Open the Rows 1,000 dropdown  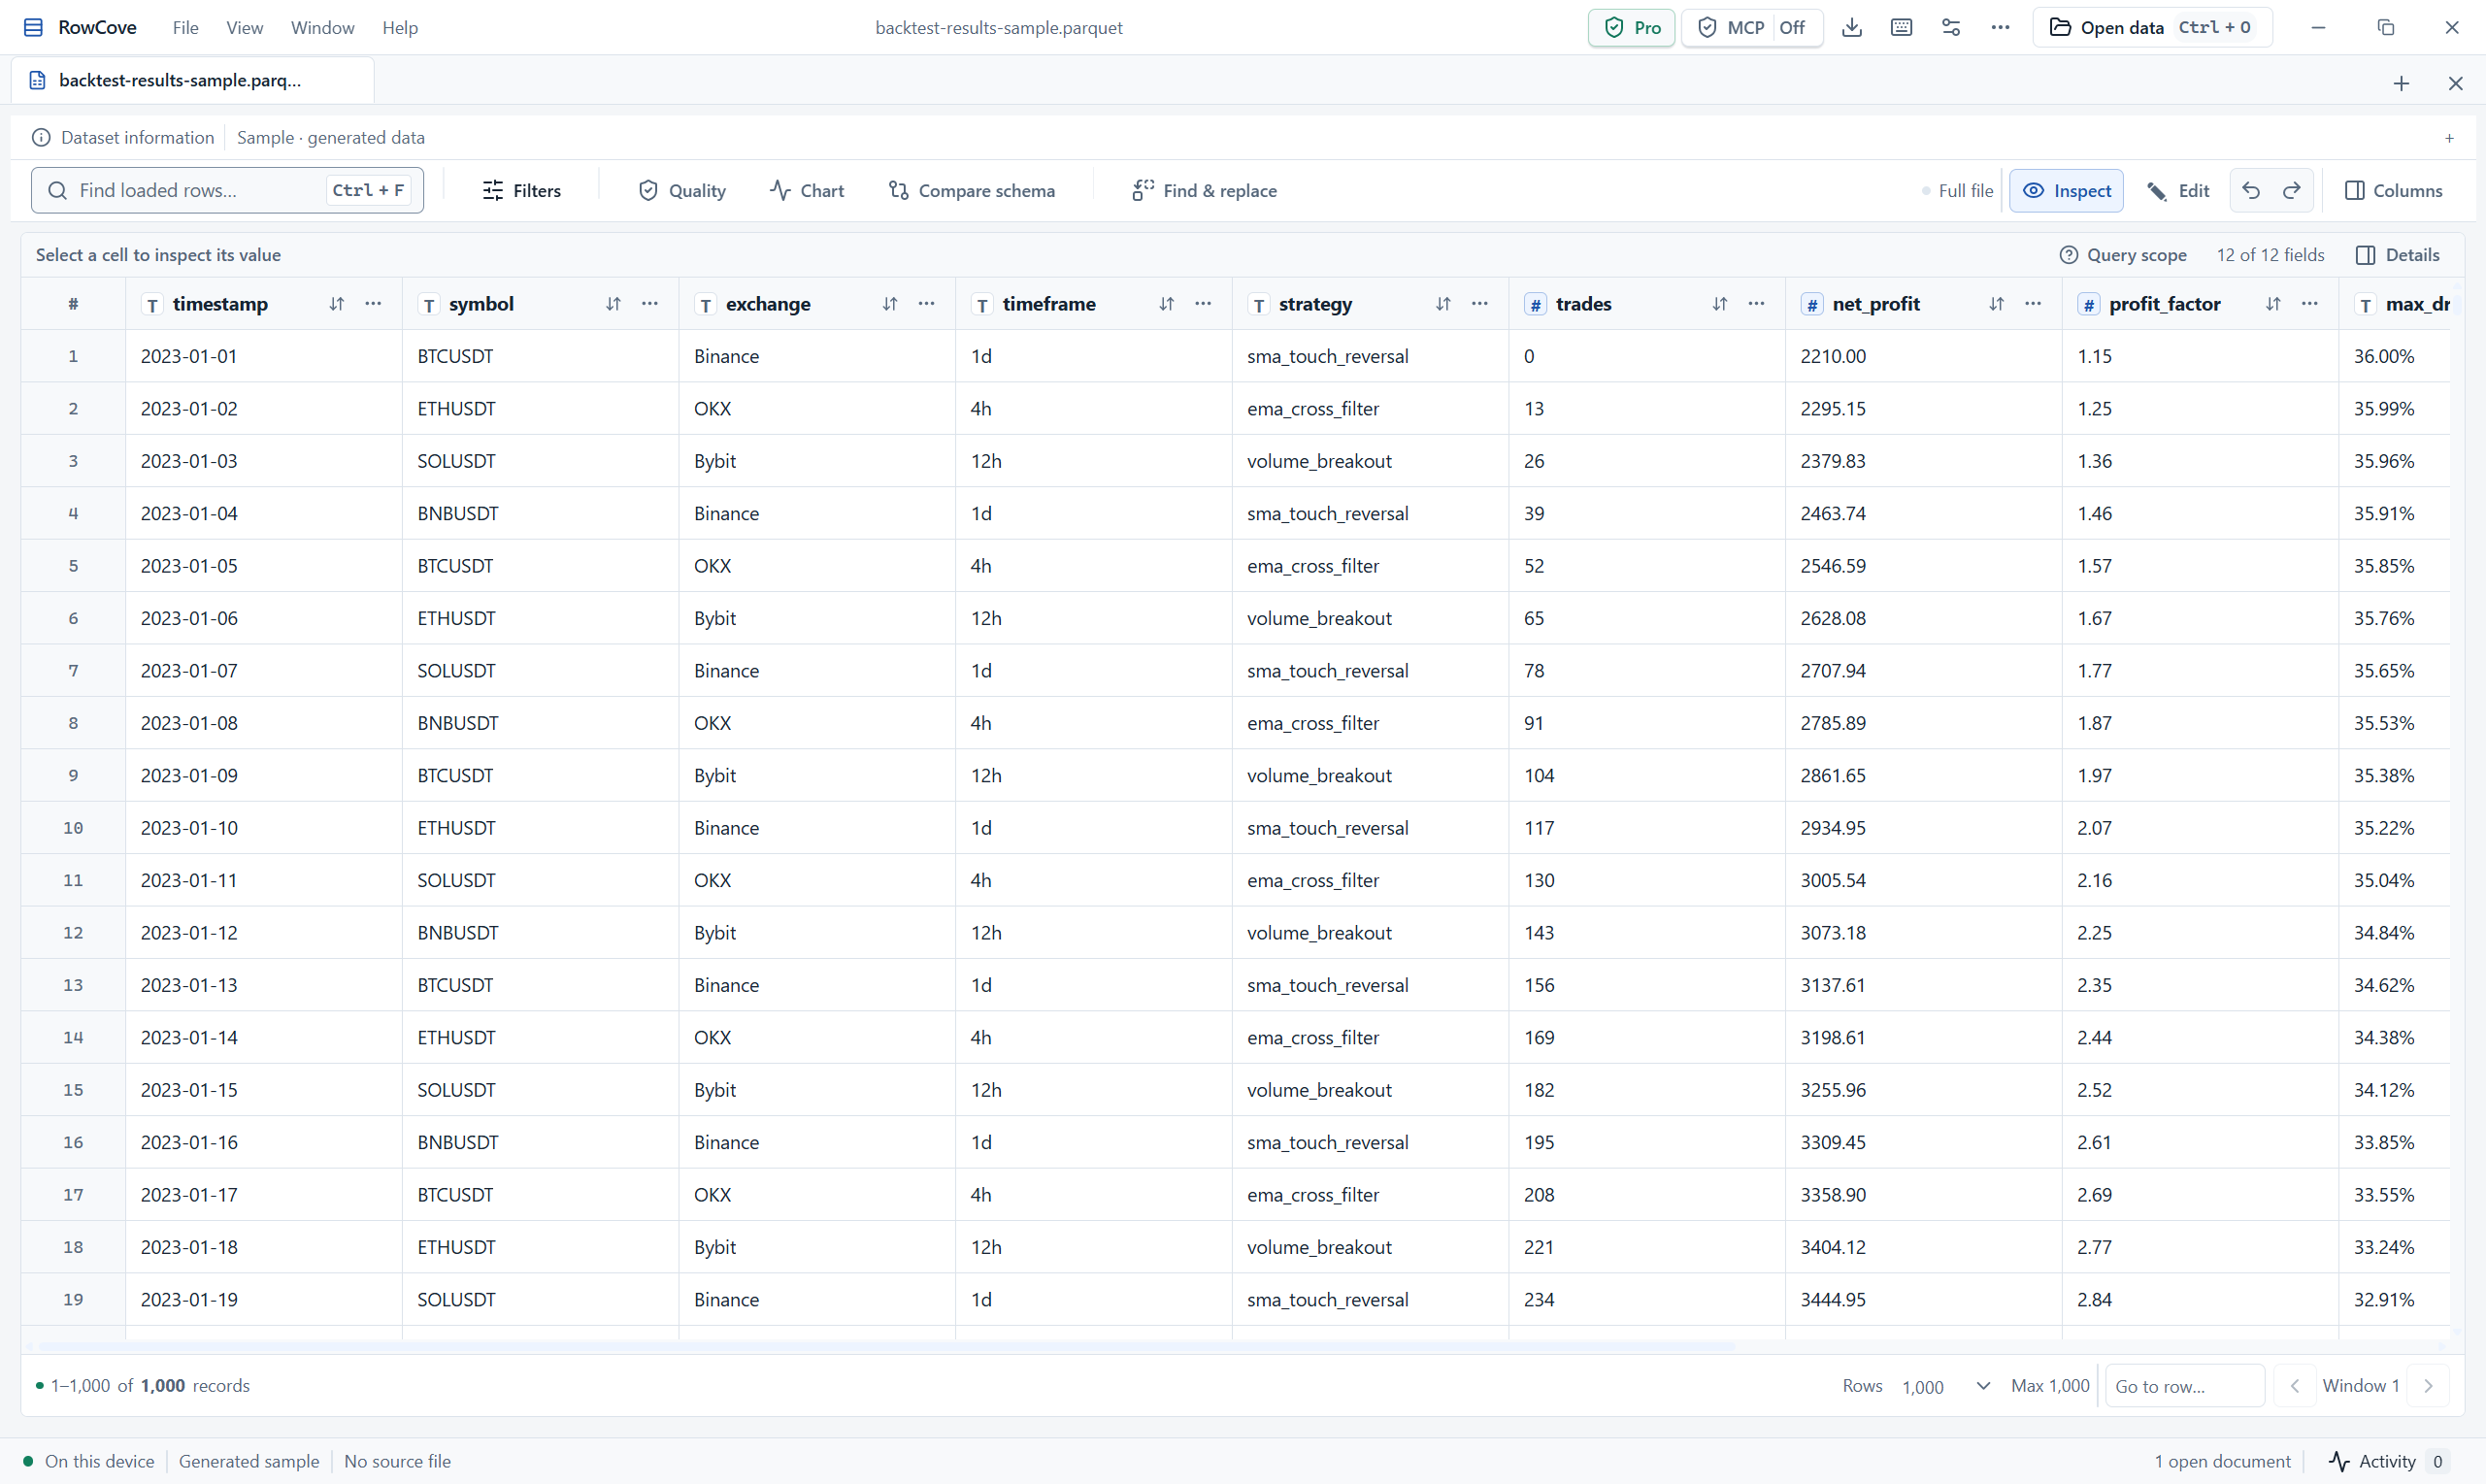pyautogui.click(x=1946, y=1386)
